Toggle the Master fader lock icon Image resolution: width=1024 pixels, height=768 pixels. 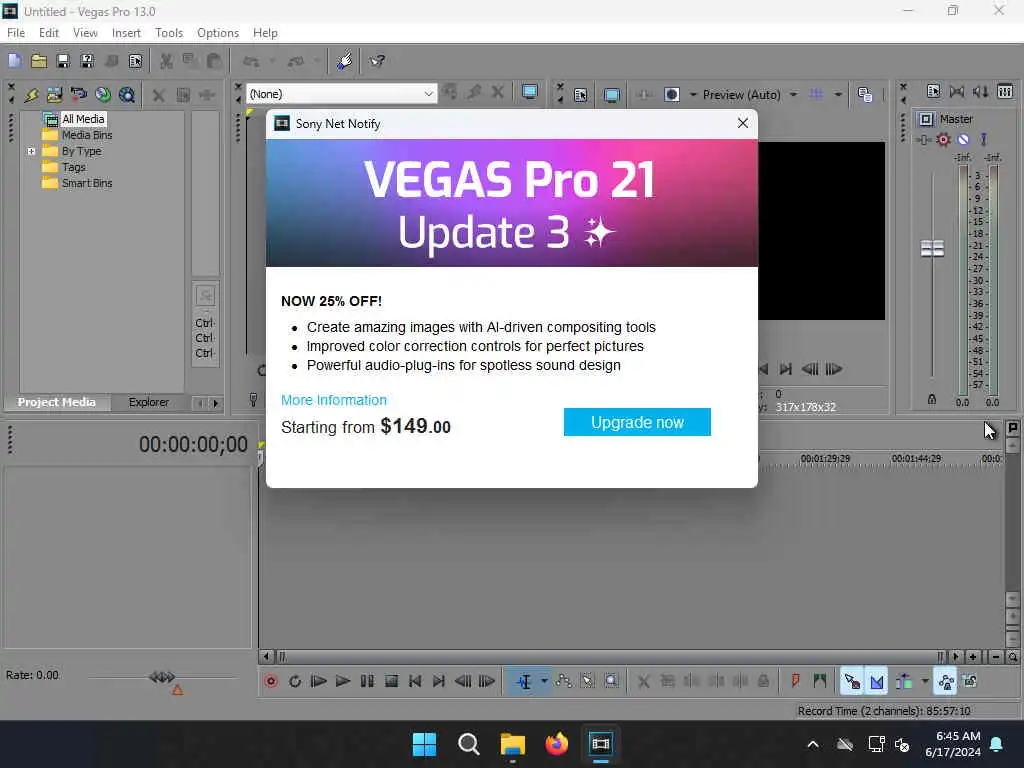coord(932,399)
